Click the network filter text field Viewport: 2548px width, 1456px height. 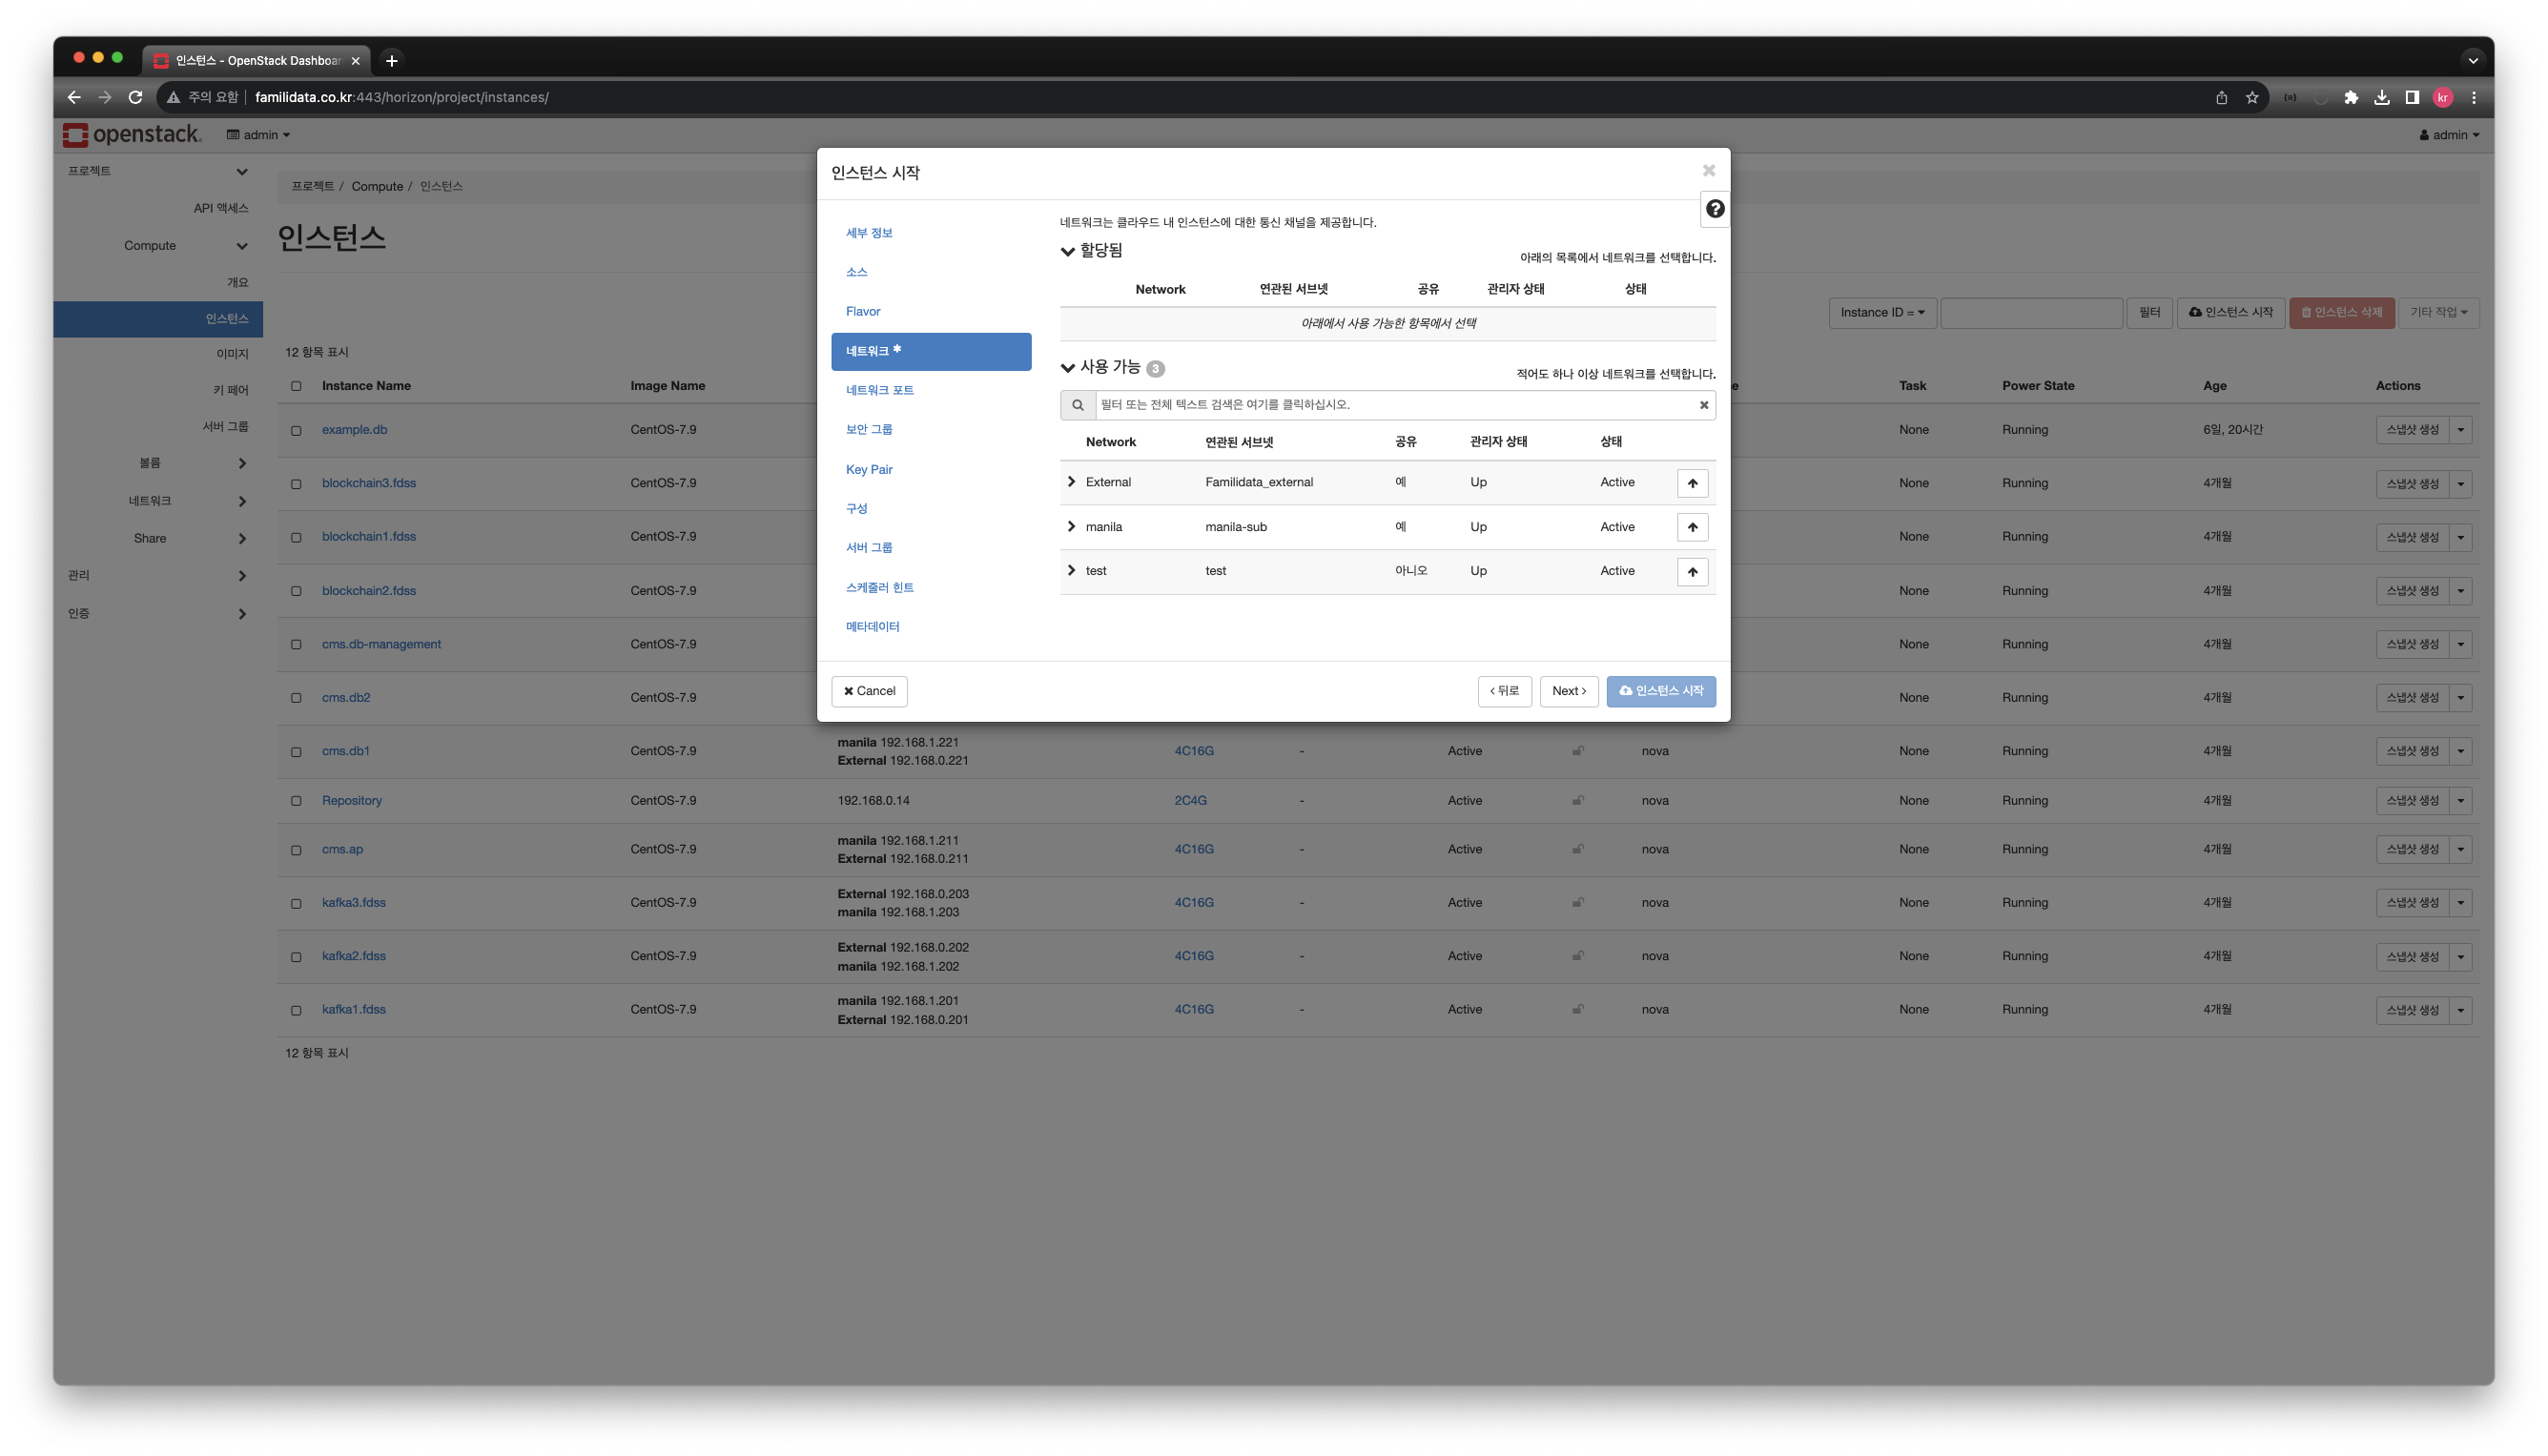[x=1390, y=405]
